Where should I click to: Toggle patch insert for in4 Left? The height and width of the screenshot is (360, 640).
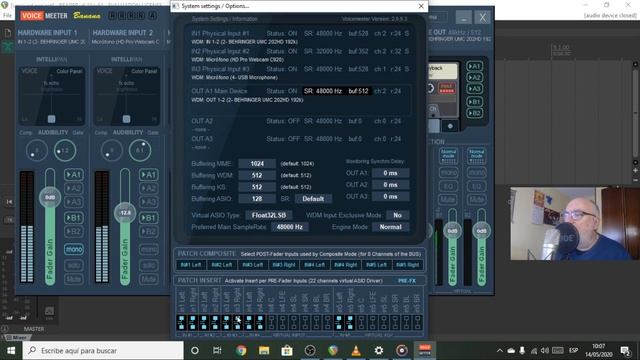tap(249, 322)
